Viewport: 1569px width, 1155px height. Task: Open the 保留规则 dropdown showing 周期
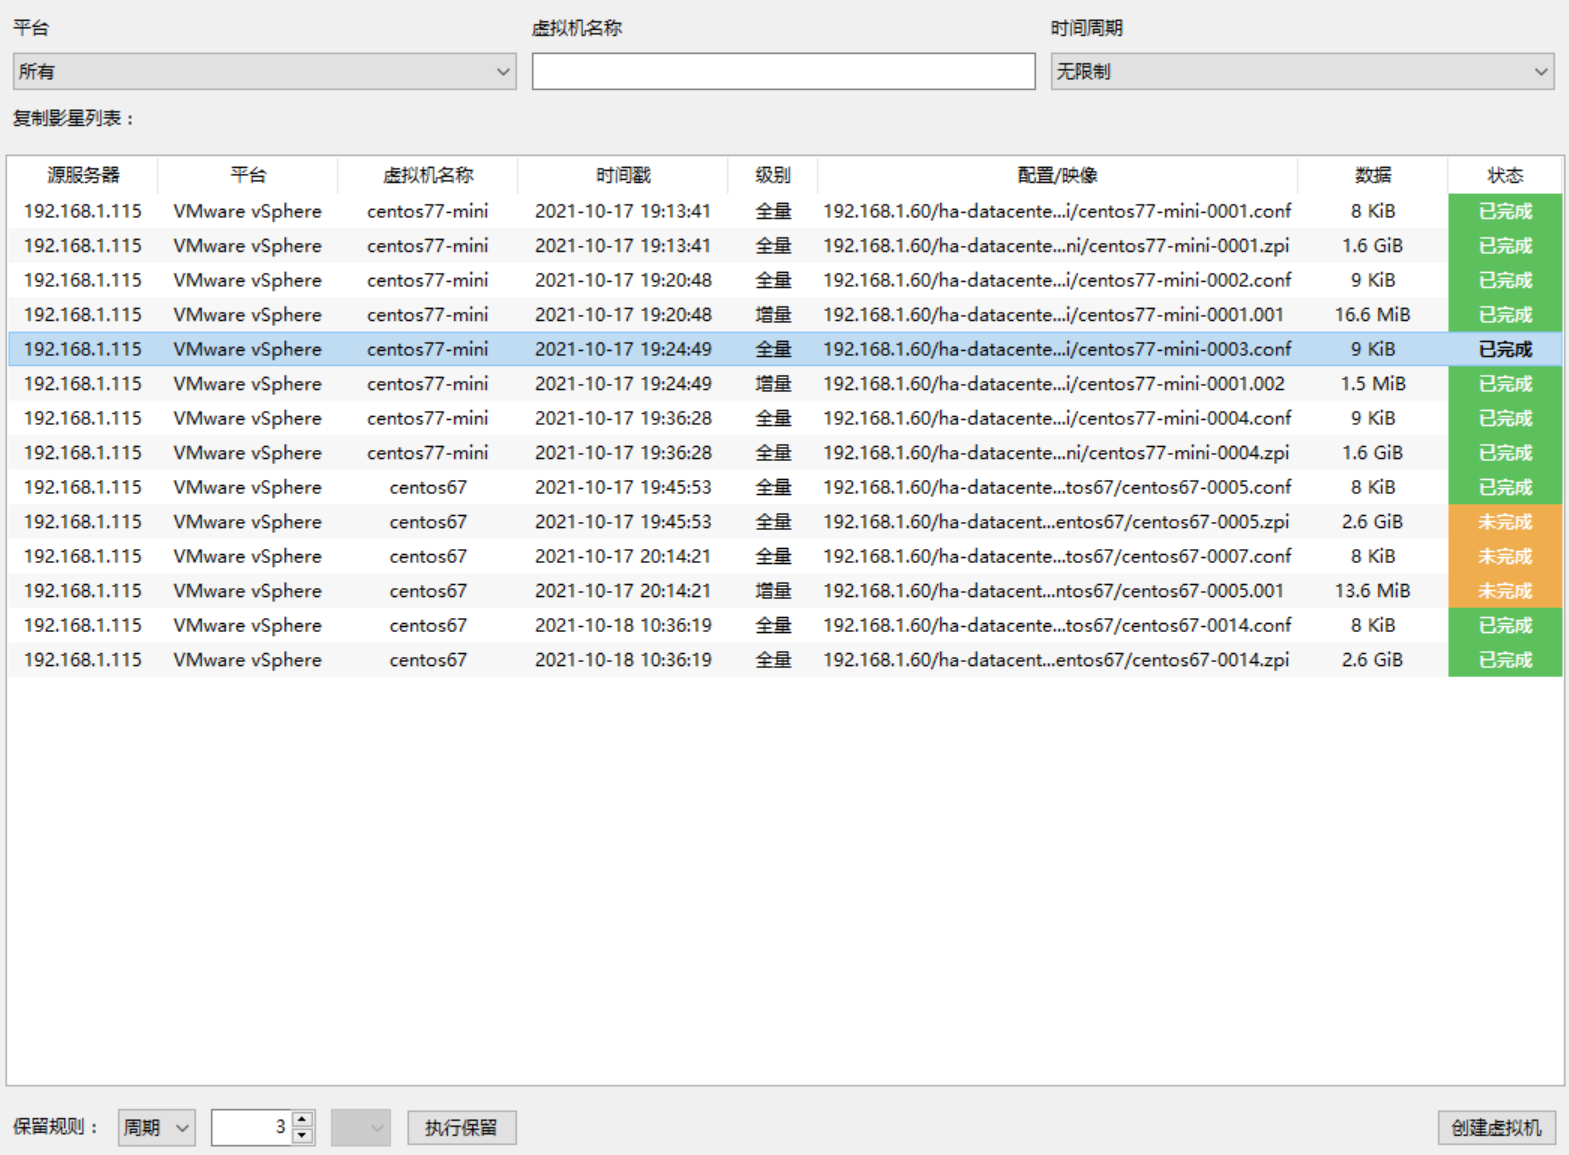(x=156, y=1127)
